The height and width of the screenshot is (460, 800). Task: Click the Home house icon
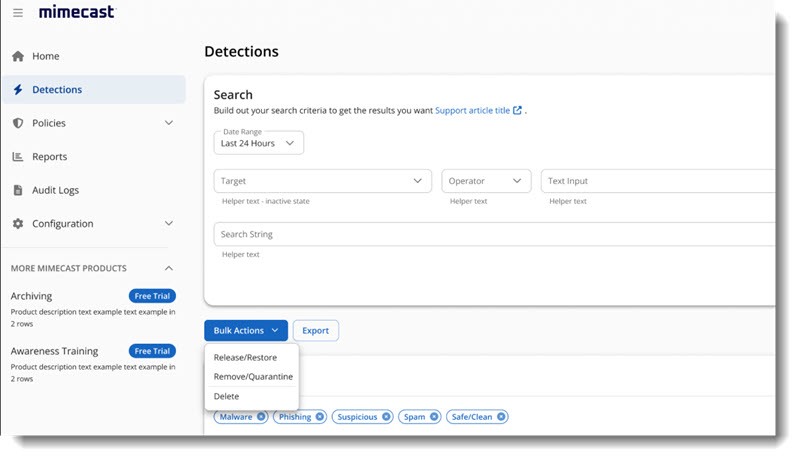tap(18, 56)
